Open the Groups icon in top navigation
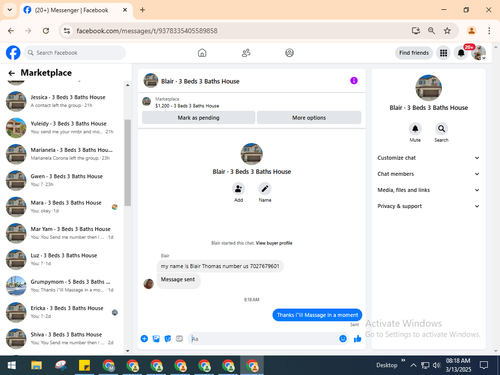This screenshot has width=500, height=375. tap(289, 53)
